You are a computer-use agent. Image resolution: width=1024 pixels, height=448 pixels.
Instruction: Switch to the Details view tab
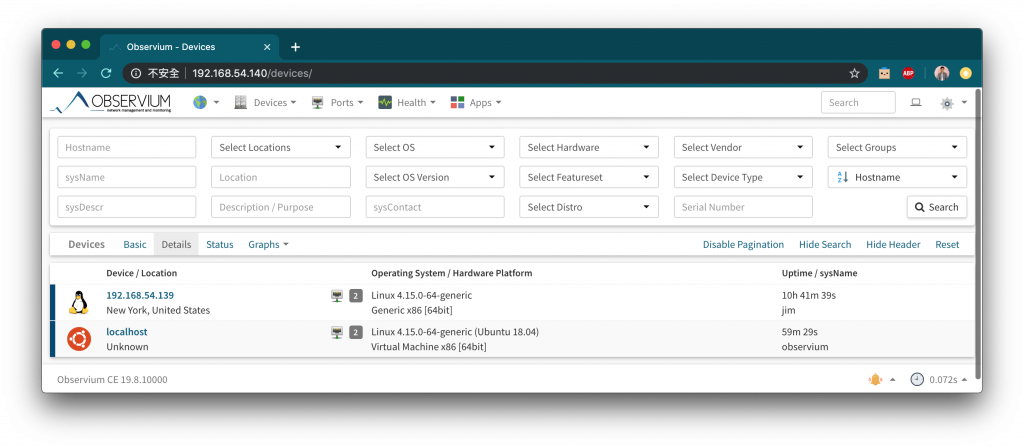pyautogui.click(x=176, y=244)
